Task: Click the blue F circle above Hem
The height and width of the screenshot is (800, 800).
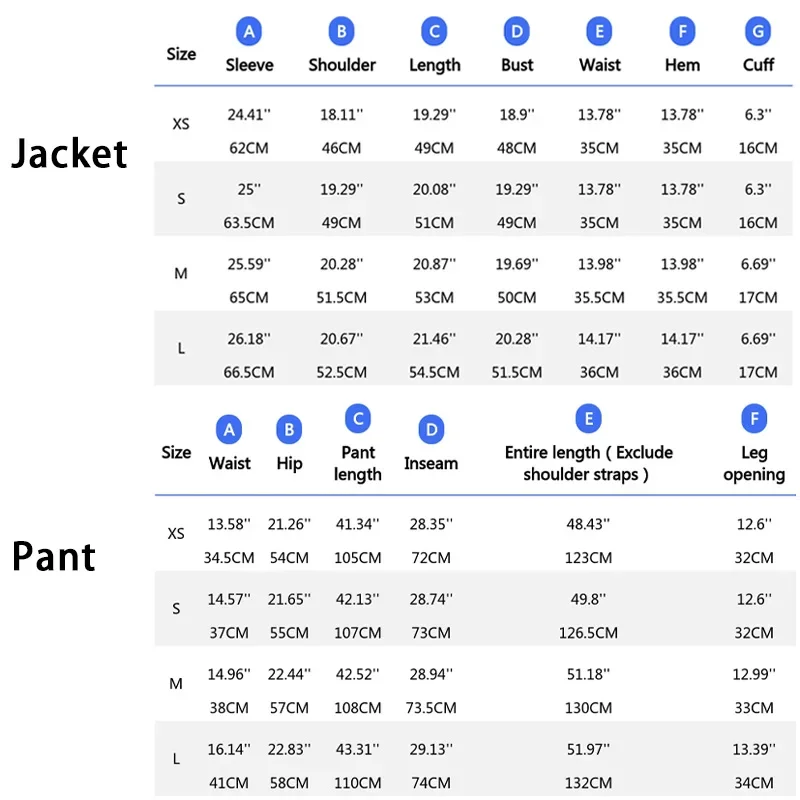Action: point(682,32)
